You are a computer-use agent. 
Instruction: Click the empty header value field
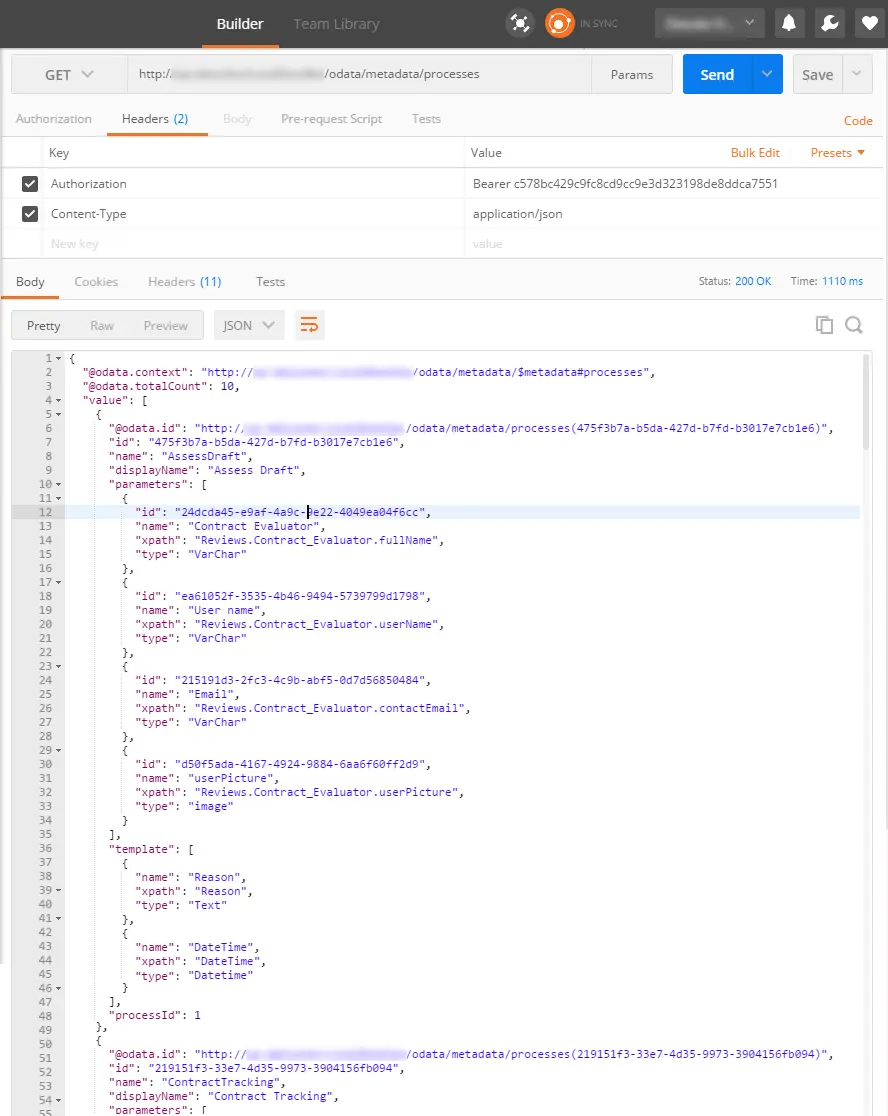click(674, 243)
